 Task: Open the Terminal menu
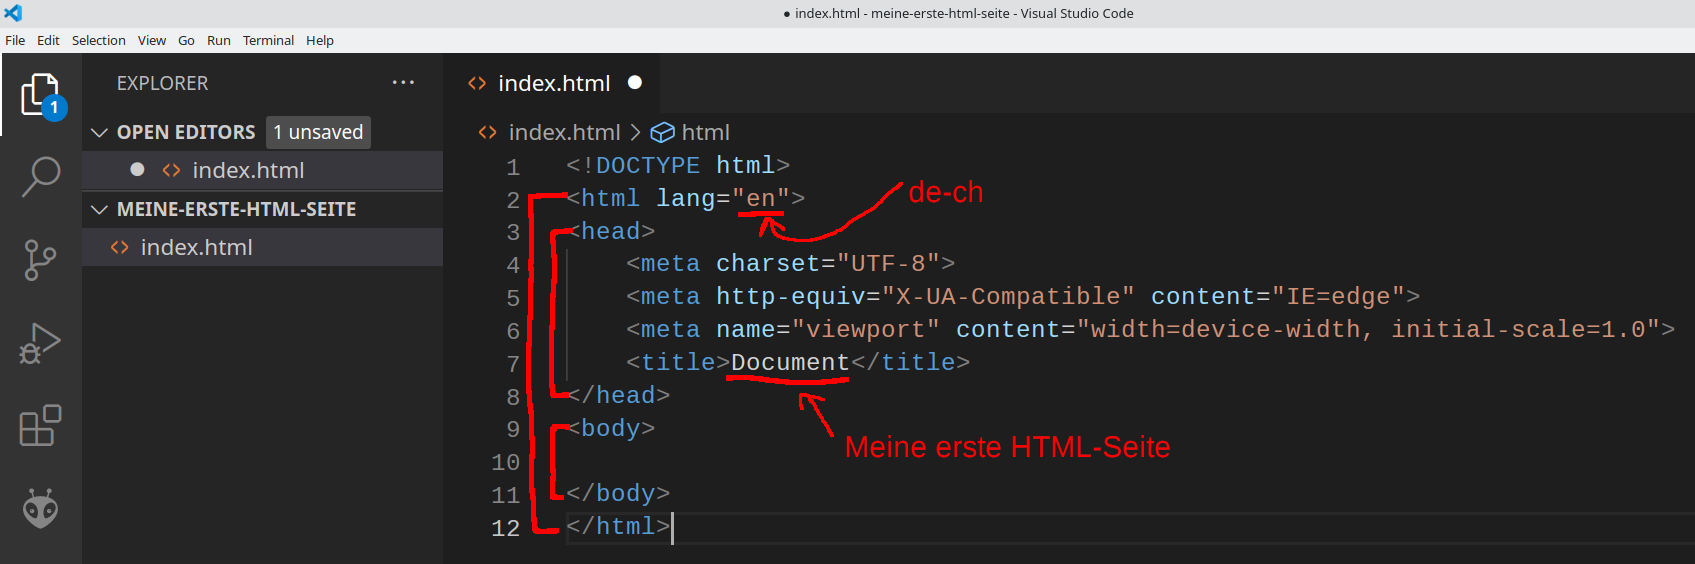coord(268,40)
